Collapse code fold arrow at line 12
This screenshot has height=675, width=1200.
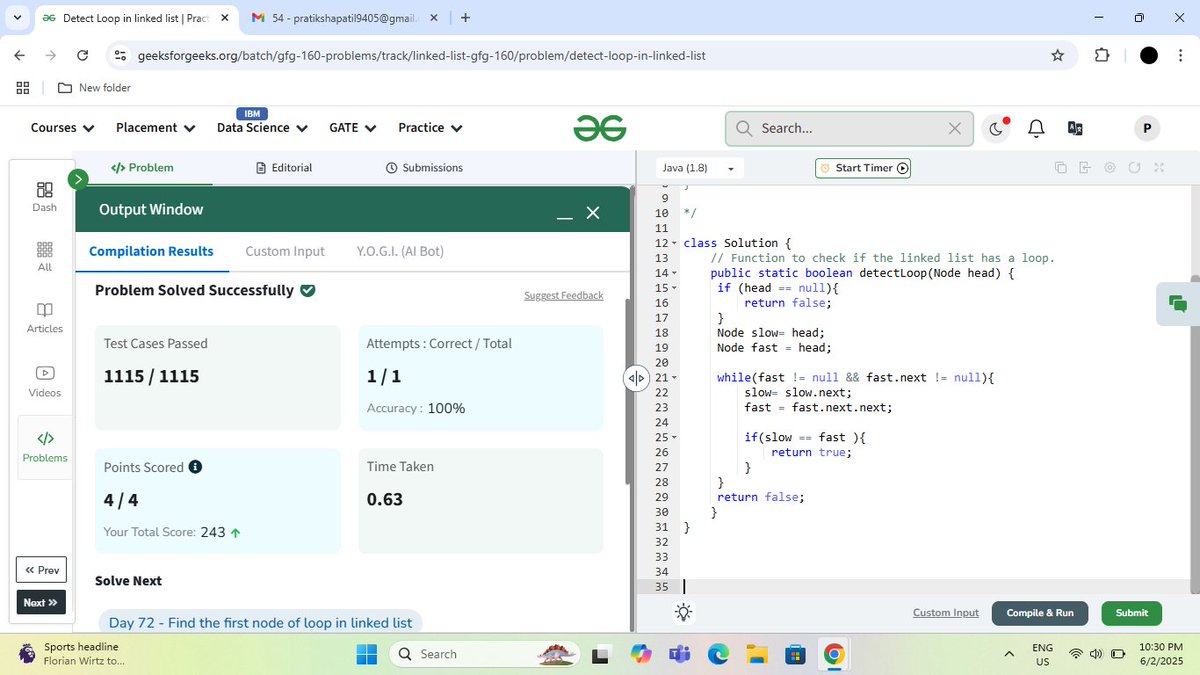pyautogui.click(x=674, y=243)
